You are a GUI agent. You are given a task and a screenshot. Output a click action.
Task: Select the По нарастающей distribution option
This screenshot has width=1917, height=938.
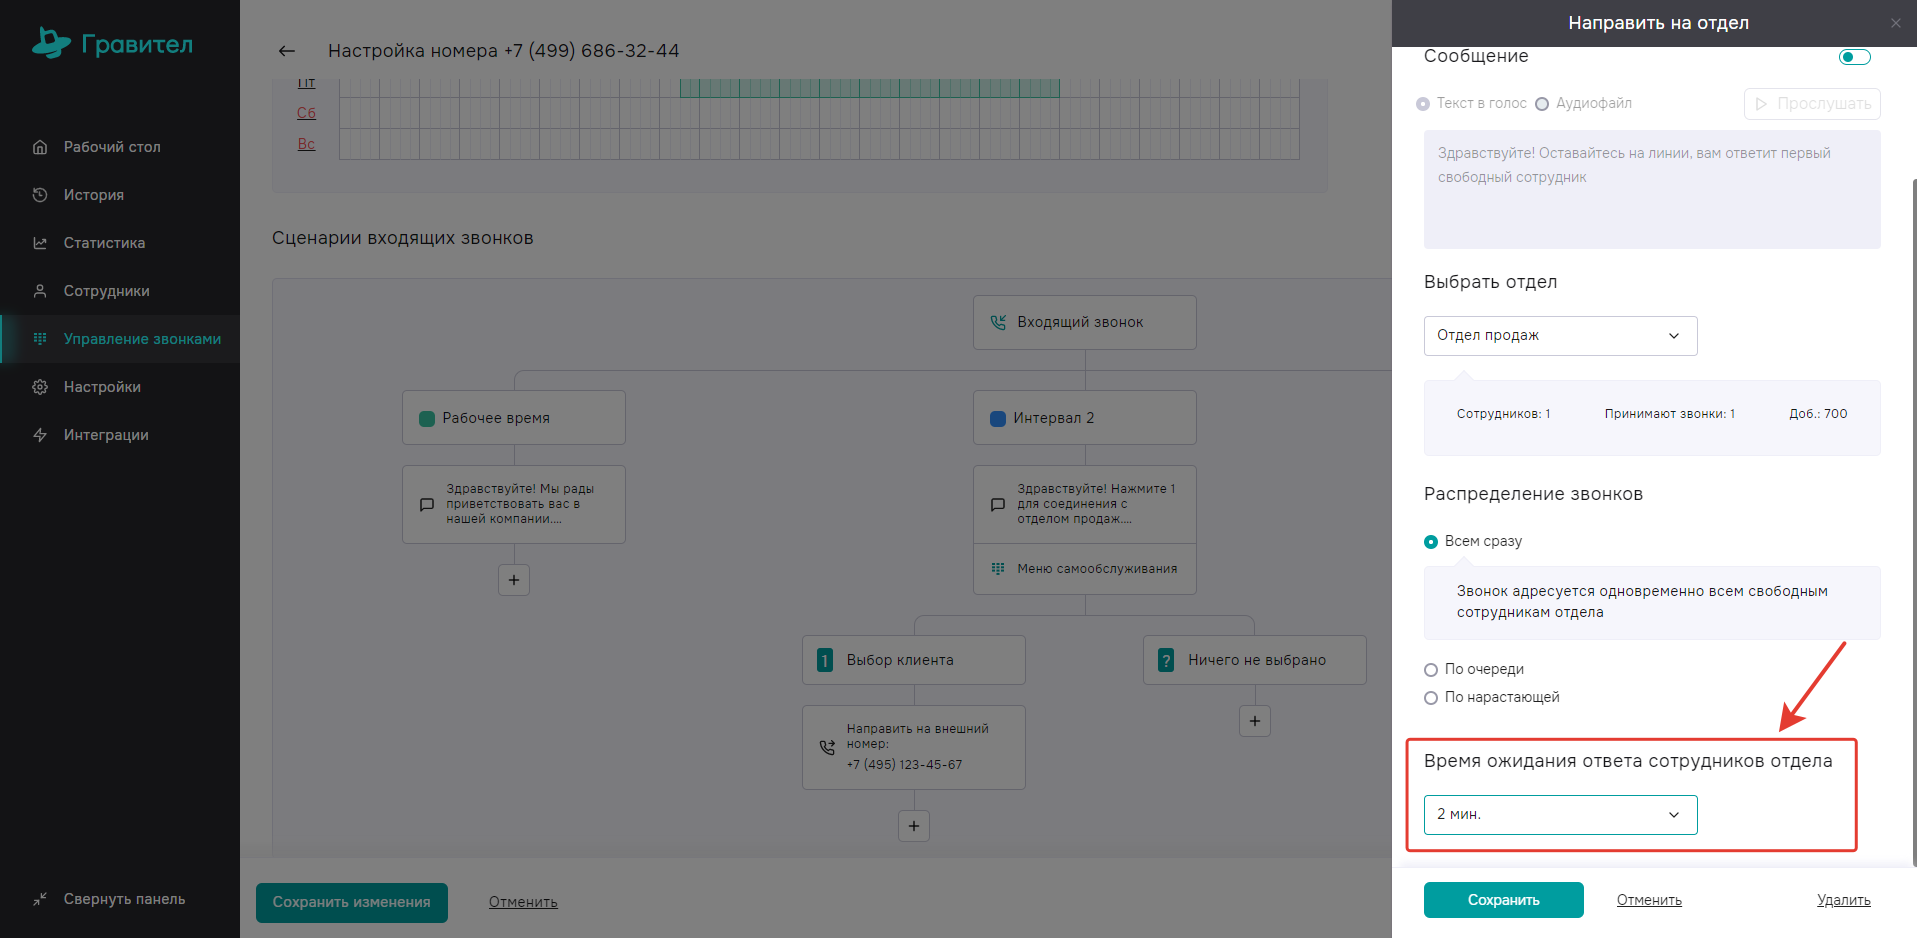[x=1431, y=698]
